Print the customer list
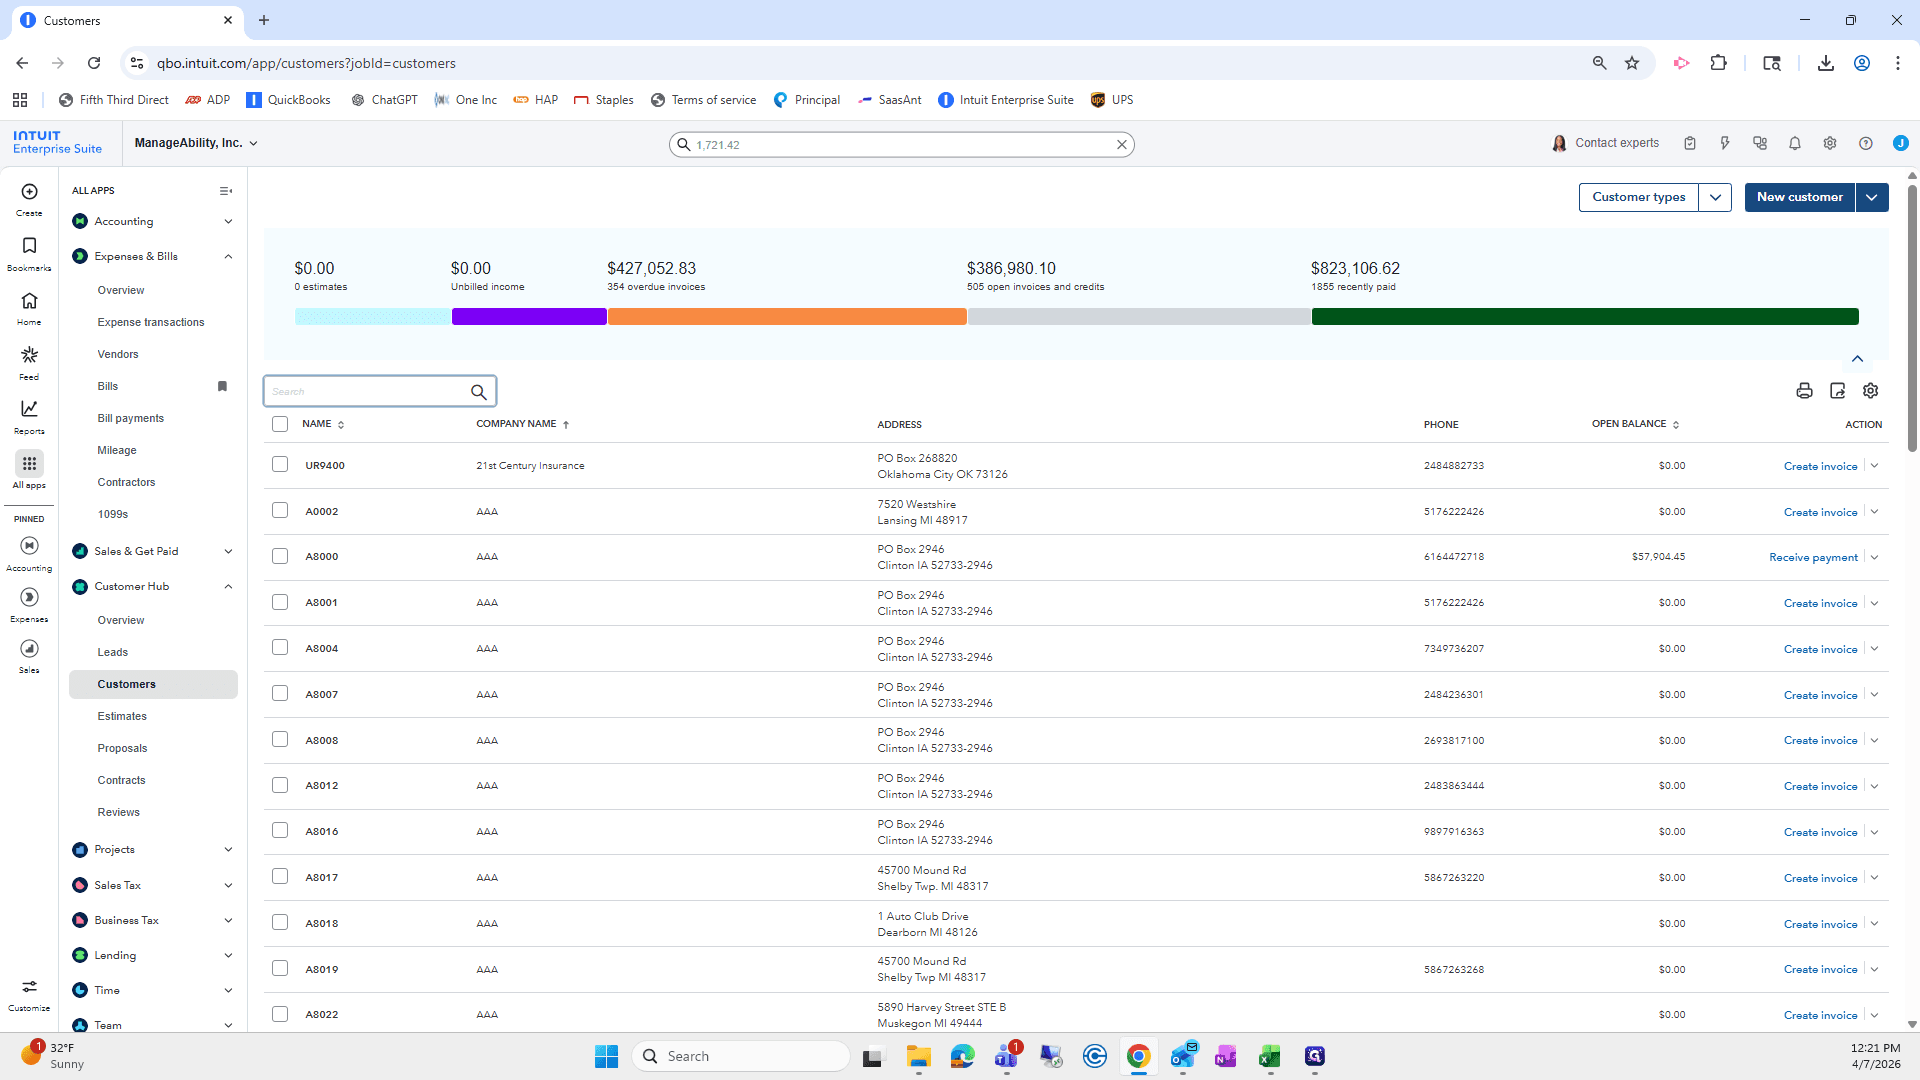The width and height of the screenshot is (1920, 1080). [x=1804, y=391]
